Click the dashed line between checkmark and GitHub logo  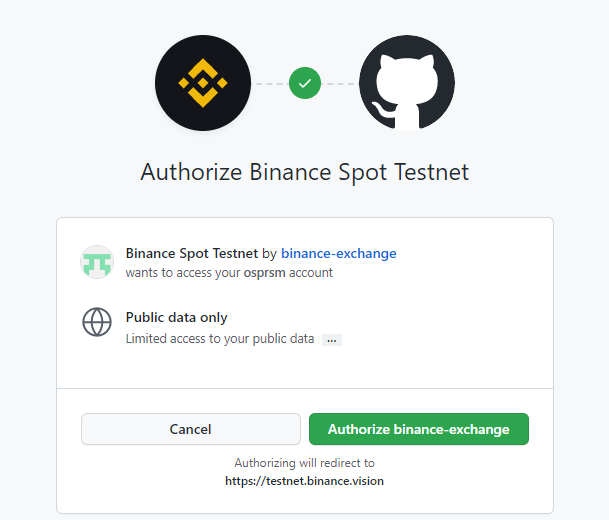pyautogui.click(x=340, y=84)
